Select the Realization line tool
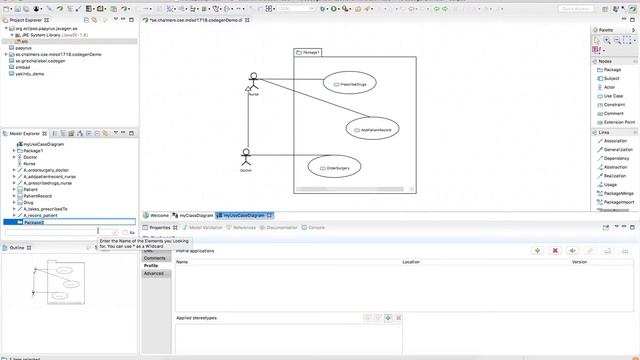This screenshot has width=640, height=360. 611,176
